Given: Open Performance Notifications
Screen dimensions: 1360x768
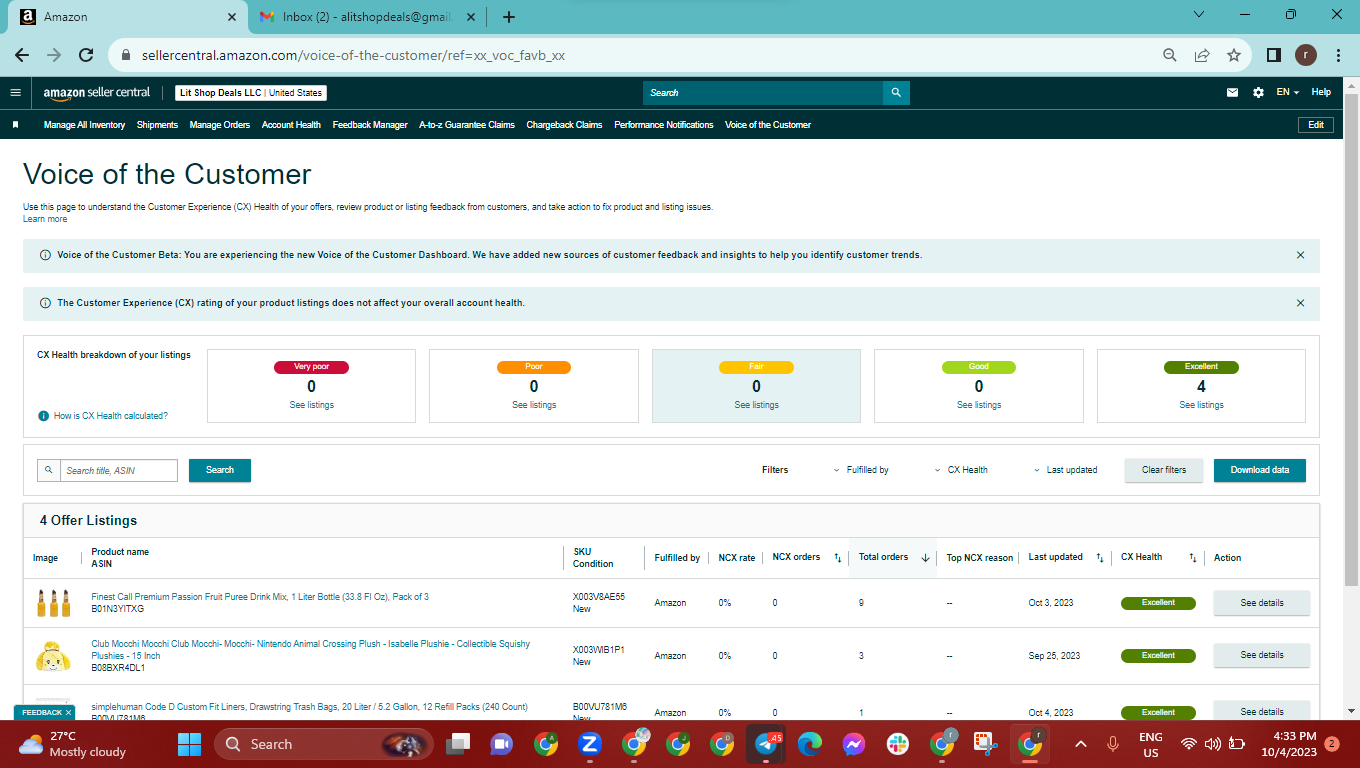Looking at the screenshot, I should [664, 125].
